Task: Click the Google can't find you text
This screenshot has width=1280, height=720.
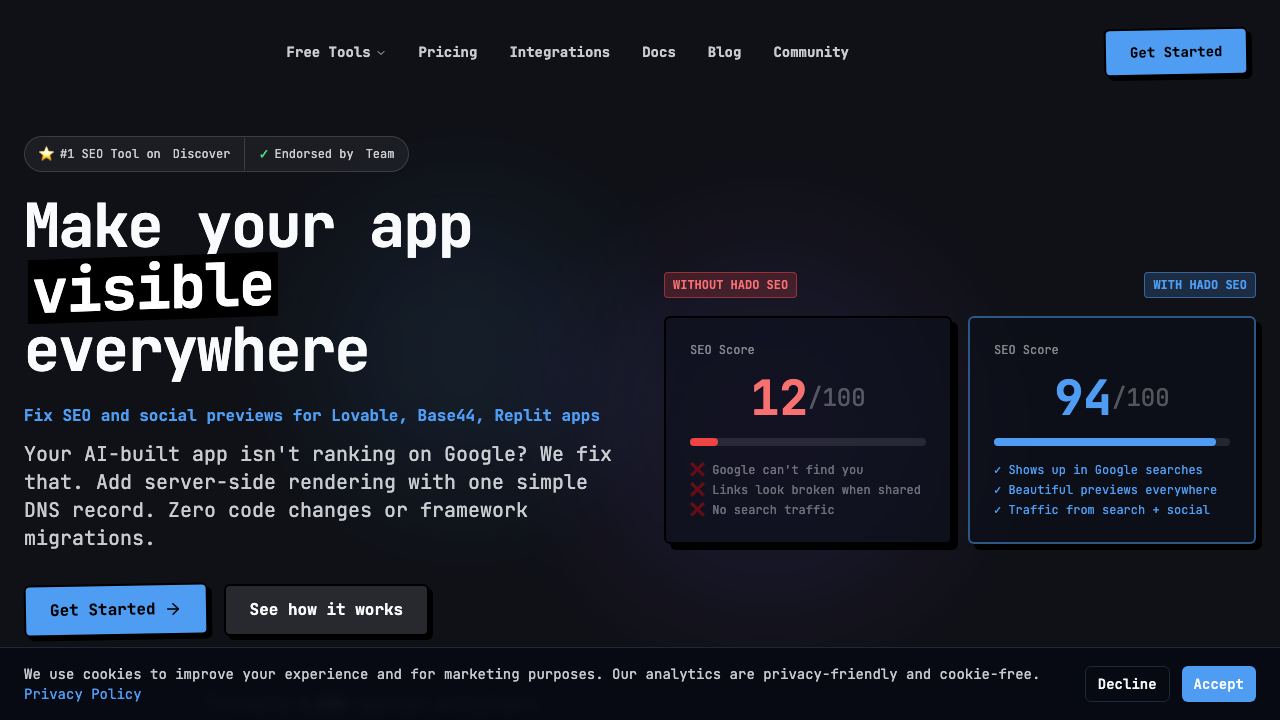Action: (787, 470)
